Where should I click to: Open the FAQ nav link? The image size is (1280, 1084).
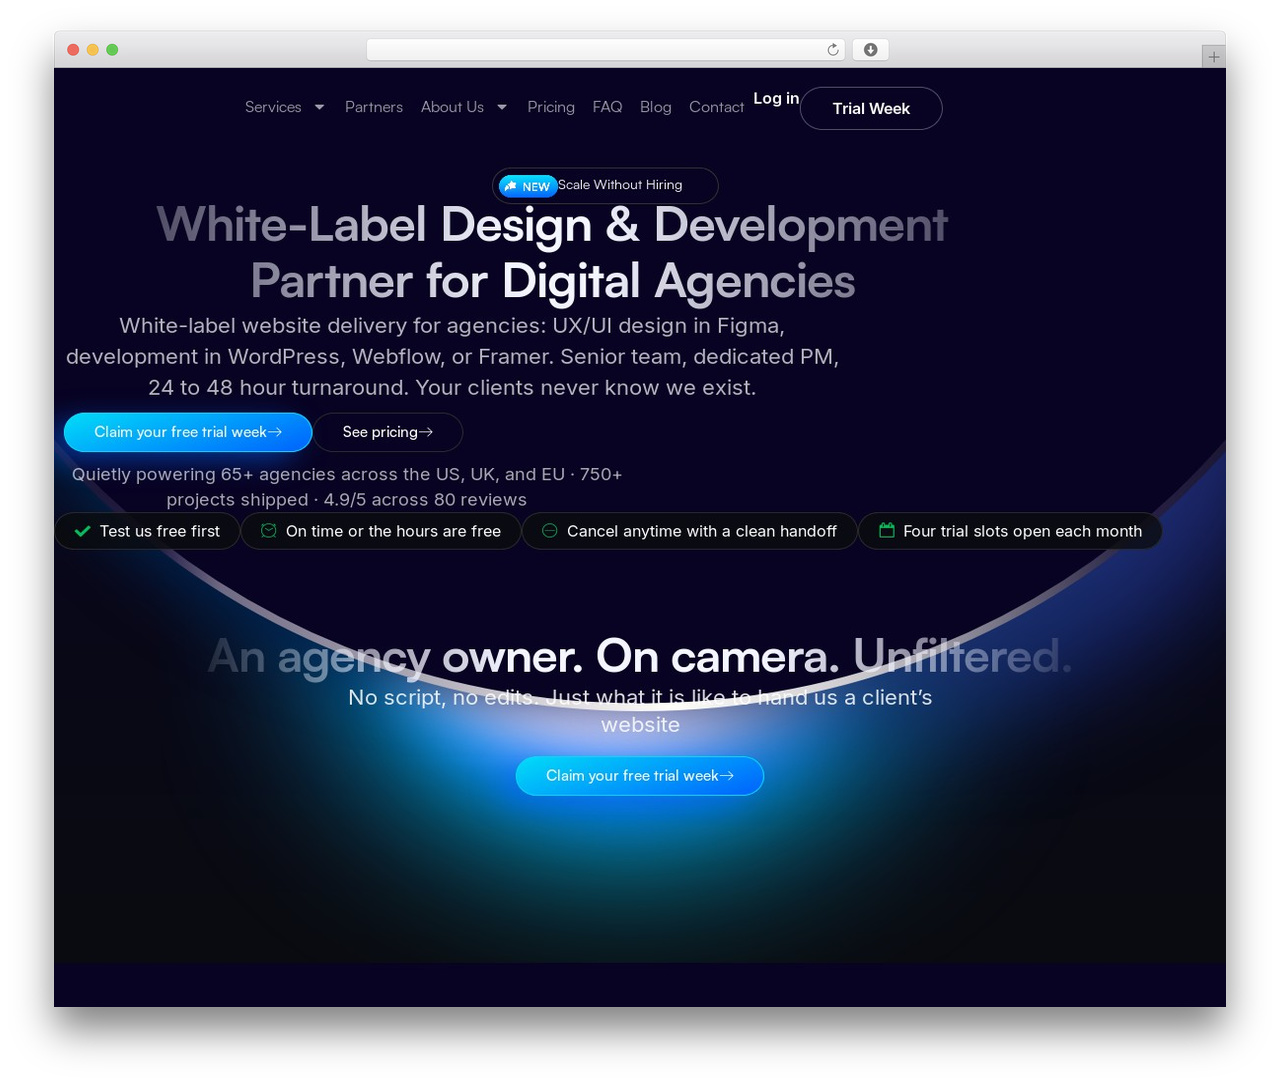tap(607, 107)
